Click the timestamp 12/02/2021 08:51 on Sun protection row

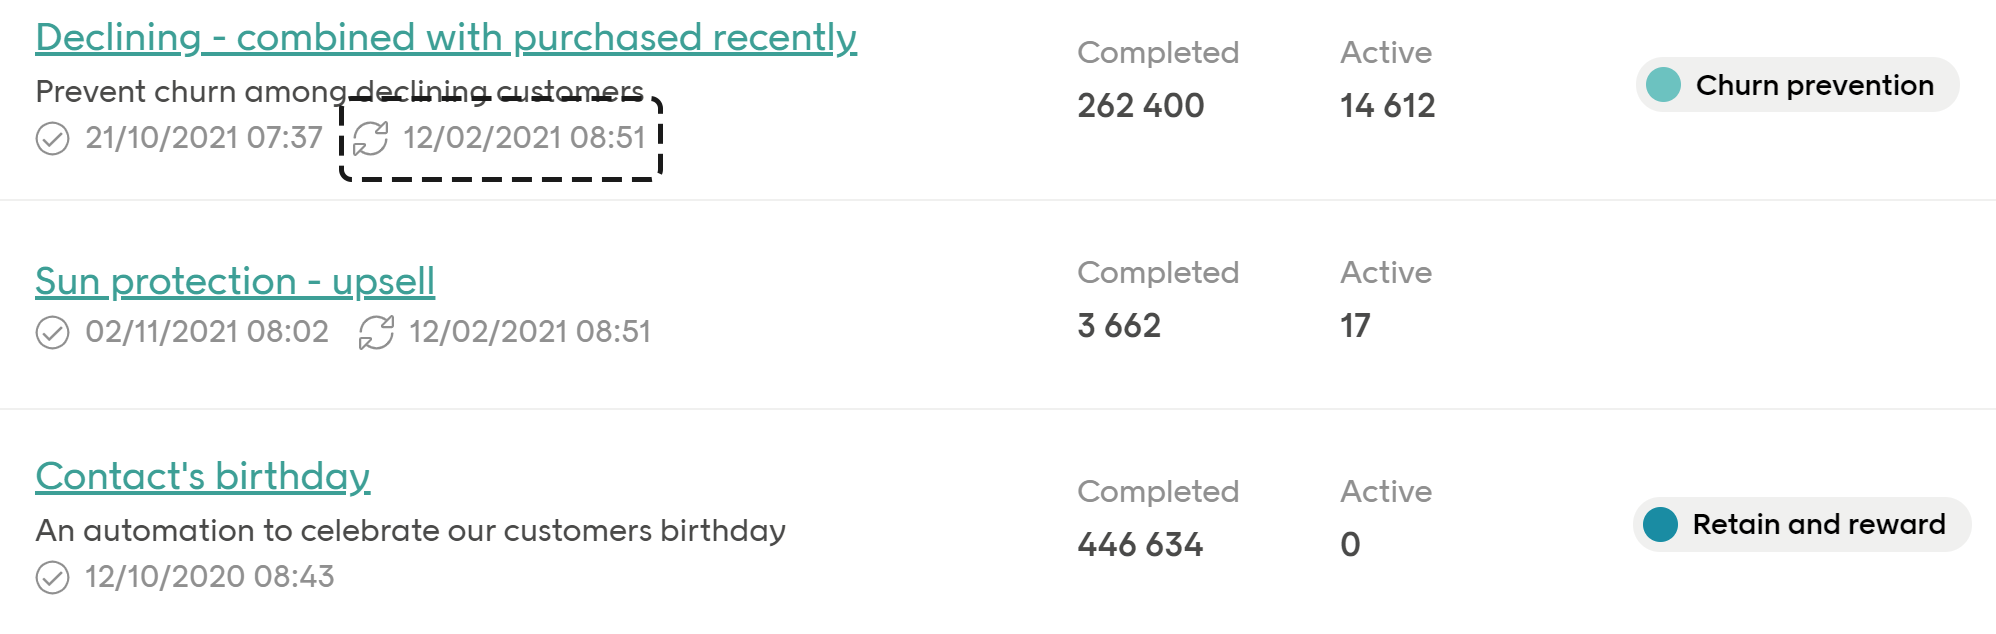[x=532, y=331]
